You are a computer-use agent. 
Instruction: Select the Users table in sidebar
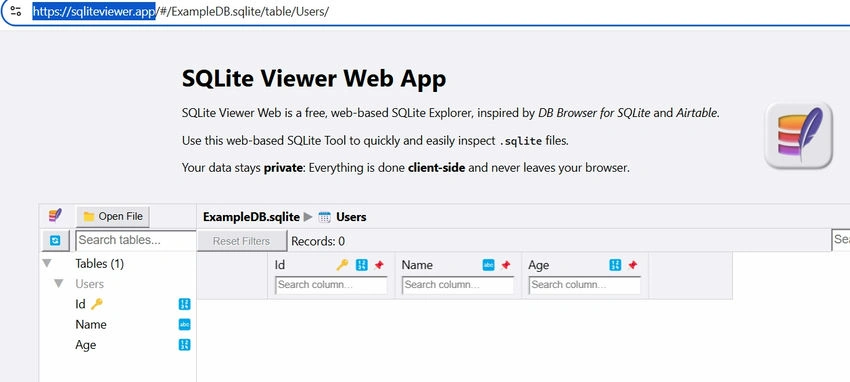[89, 284]
